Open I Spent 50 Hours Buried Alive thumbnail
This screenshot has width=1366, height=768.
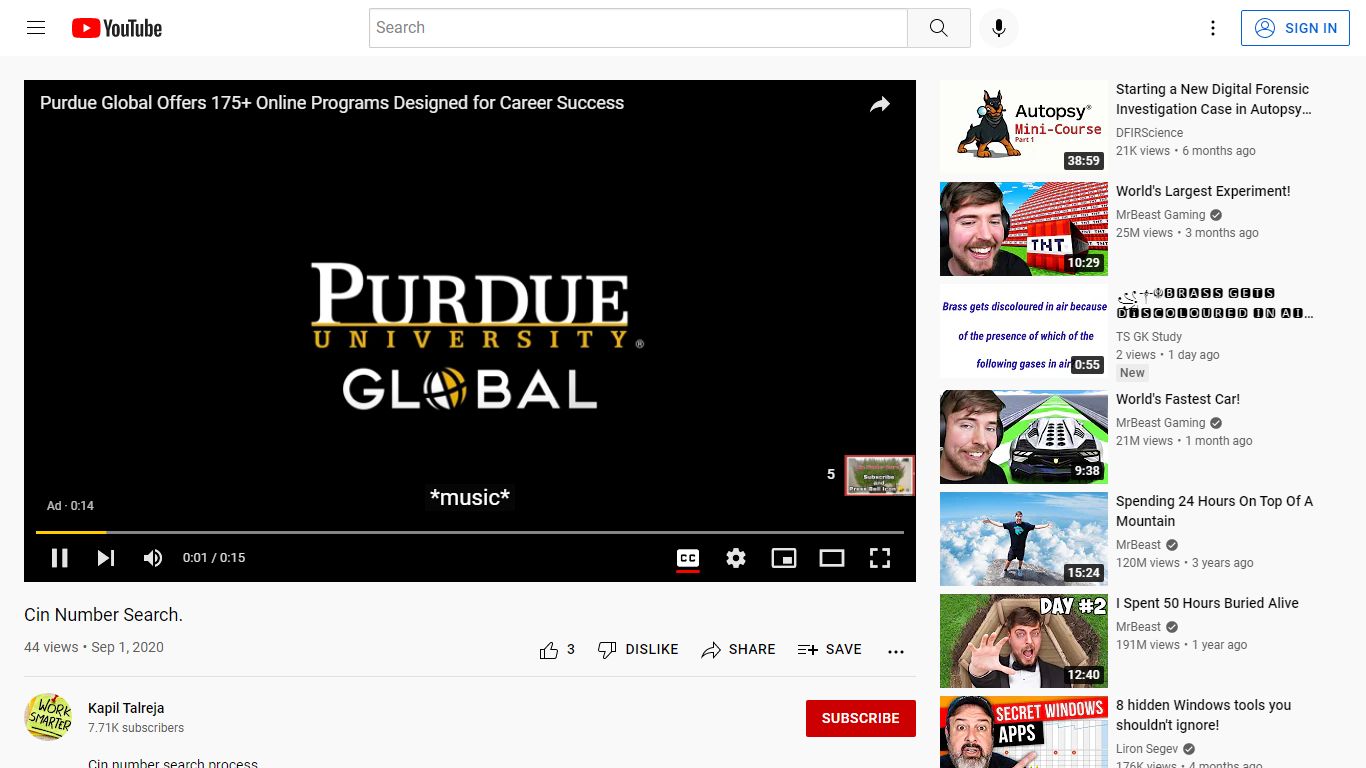1024,641
